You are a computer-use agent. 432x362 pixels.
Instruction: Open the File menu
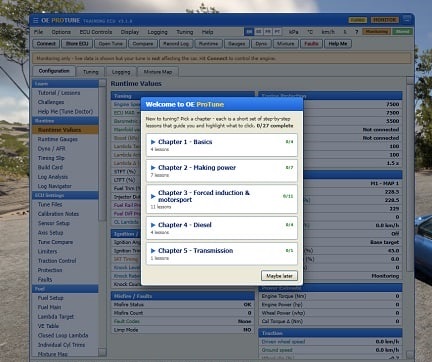point(38,32)
